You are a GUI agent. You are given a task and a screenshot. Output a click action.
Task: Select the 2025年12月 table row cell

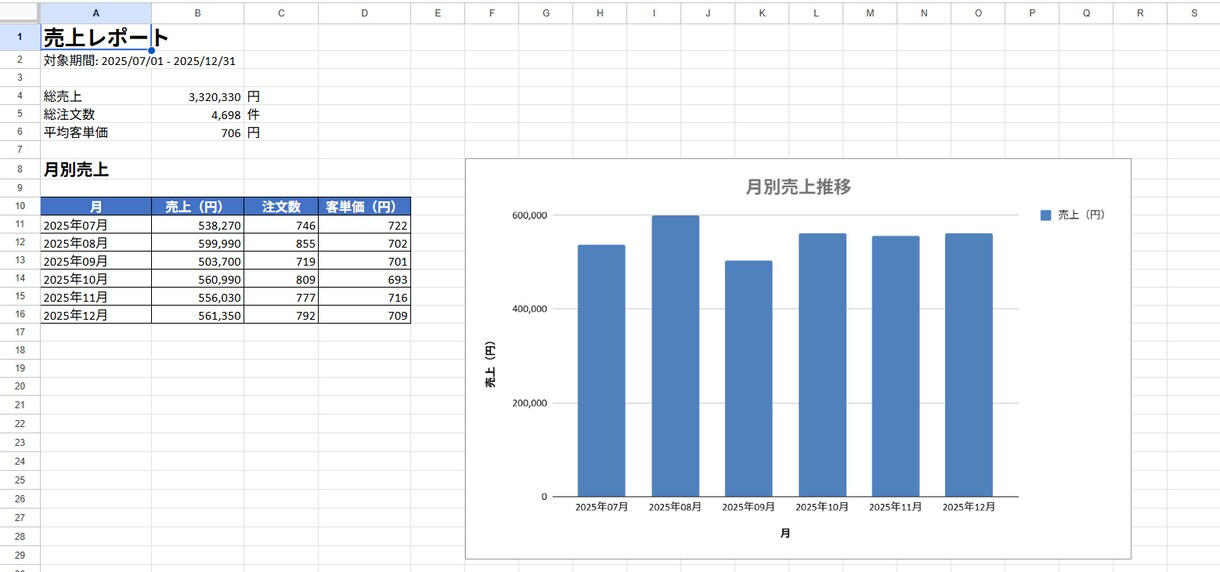[96, 316]
